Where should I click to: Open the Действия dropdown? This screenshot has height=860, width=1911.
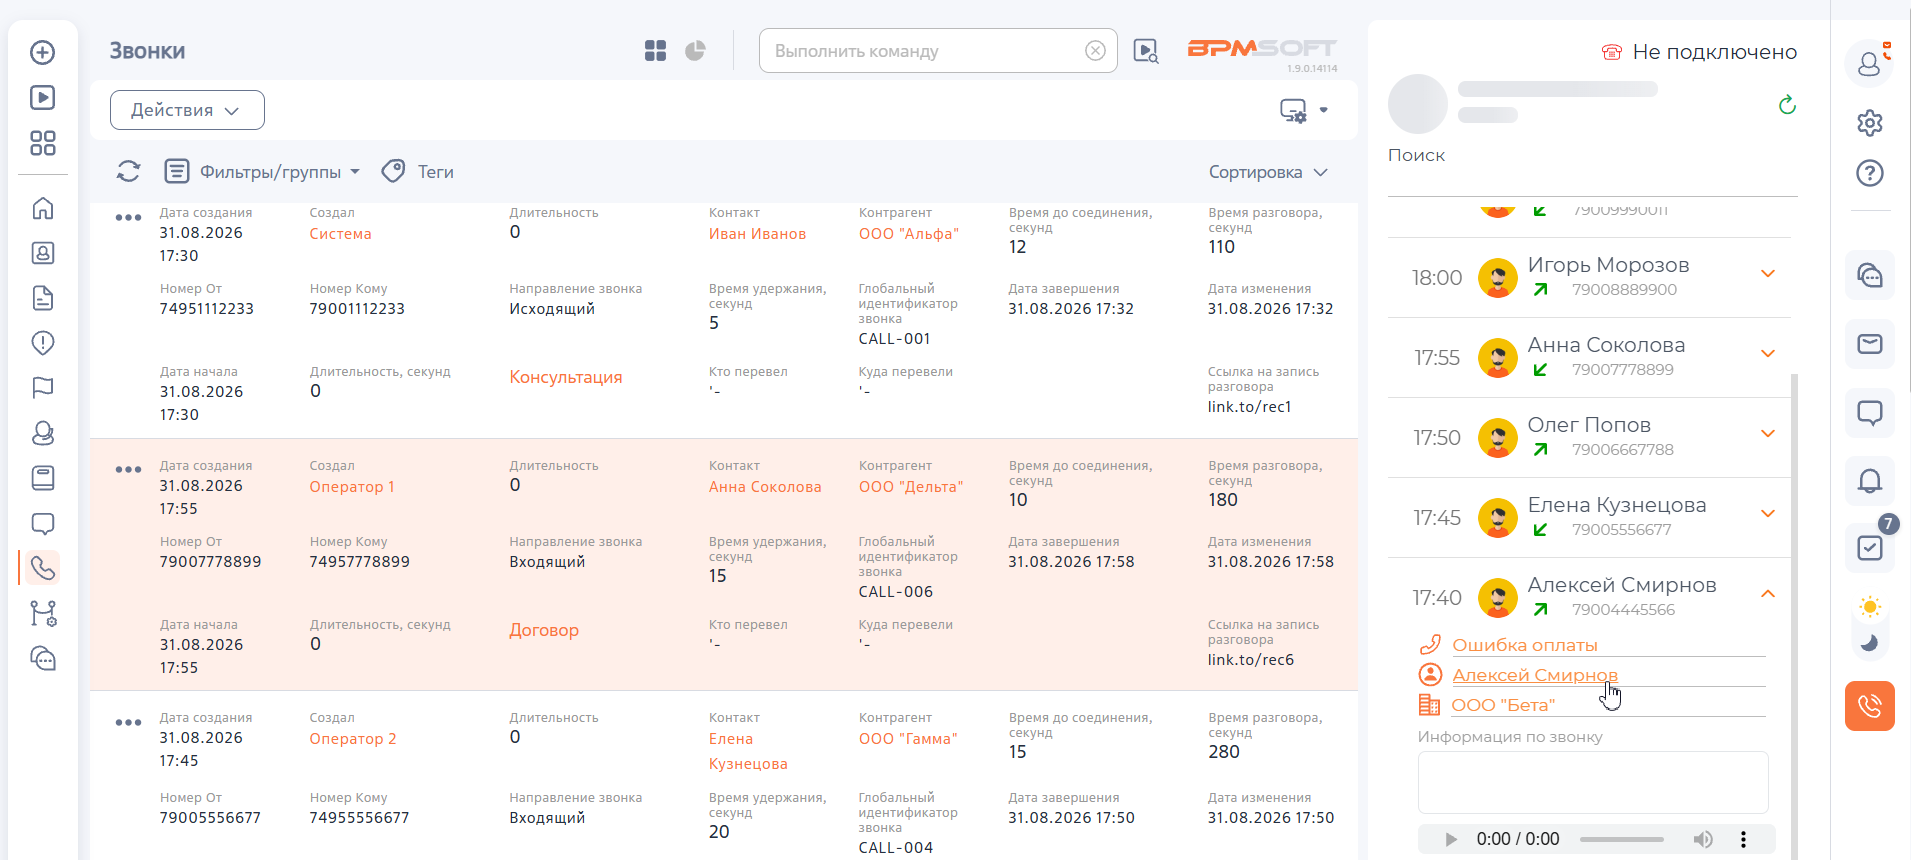187,110
